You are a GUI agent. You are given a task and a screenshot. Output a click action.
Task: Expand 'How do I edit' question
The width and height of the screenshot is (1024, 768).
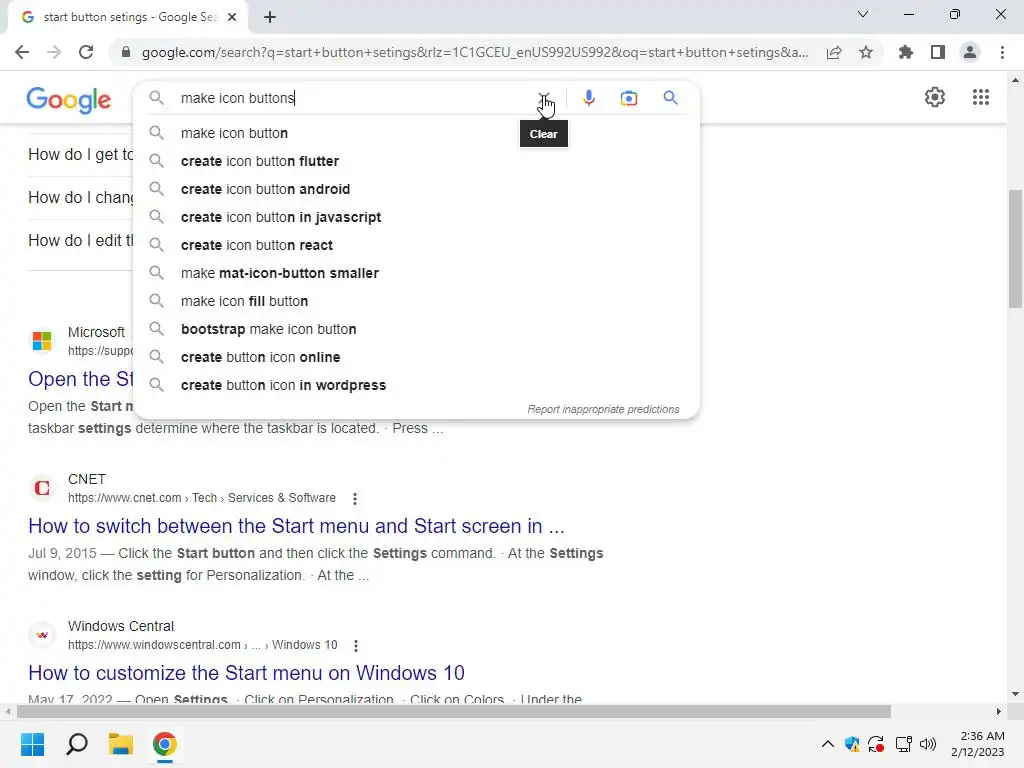point(80,241)
